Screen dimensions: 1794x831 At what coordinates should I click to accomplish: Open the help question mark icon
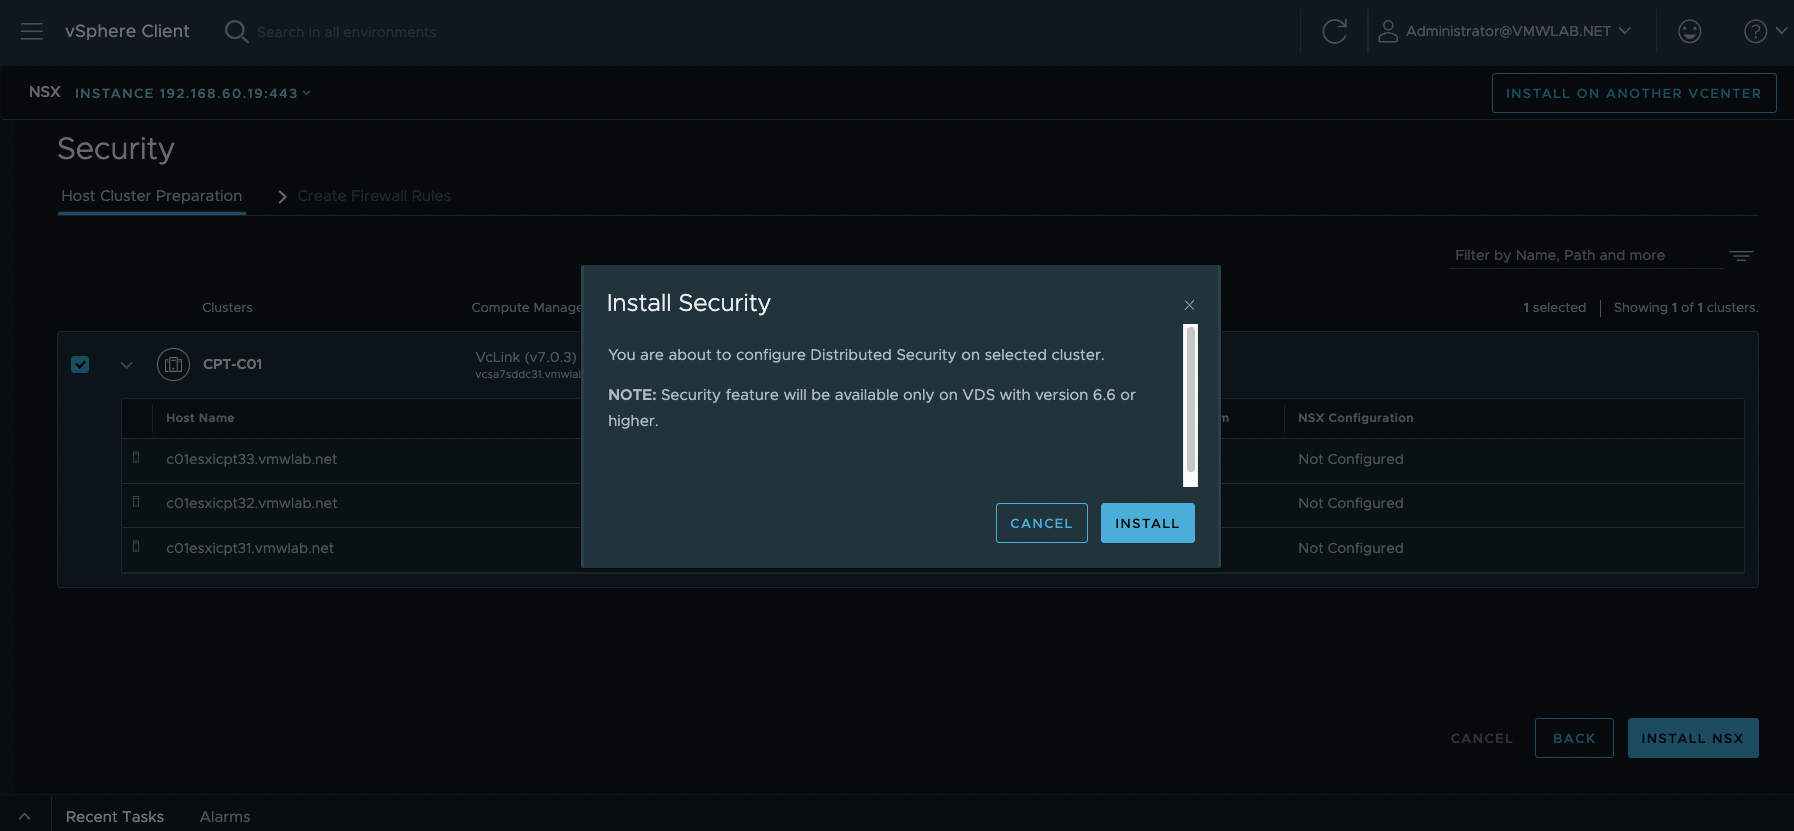[1755, 31]
